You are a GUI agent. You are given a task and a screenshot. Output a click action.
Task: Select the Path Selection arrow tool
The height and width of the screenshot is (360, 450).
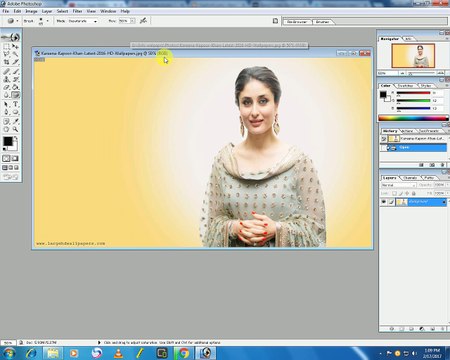6,105
